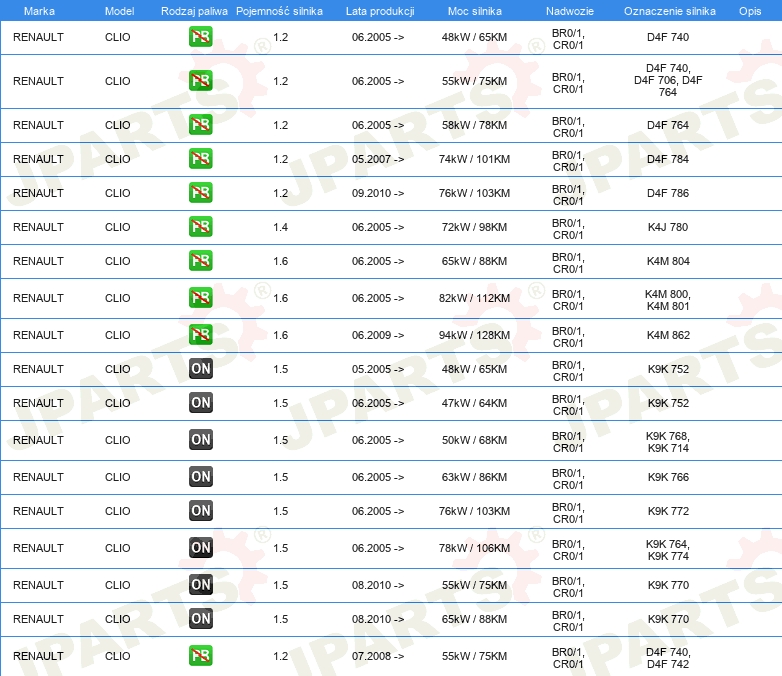Click the petrol icon for D4F 784 engine

point(200,159)
